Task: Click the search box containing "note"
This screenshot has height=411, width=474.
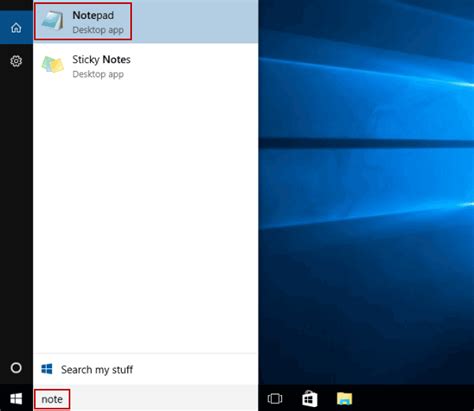Action: (146, 399)
